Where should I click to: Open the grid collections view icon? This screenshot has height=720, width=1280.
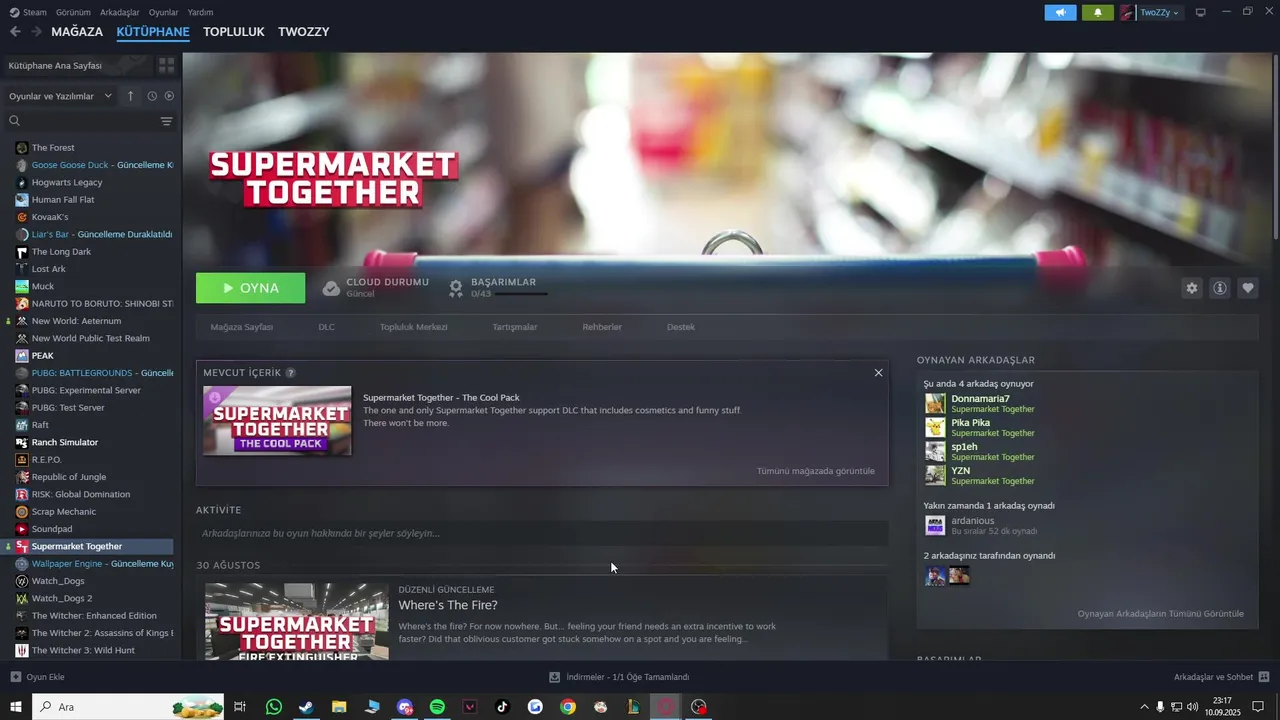coord(166,65)
